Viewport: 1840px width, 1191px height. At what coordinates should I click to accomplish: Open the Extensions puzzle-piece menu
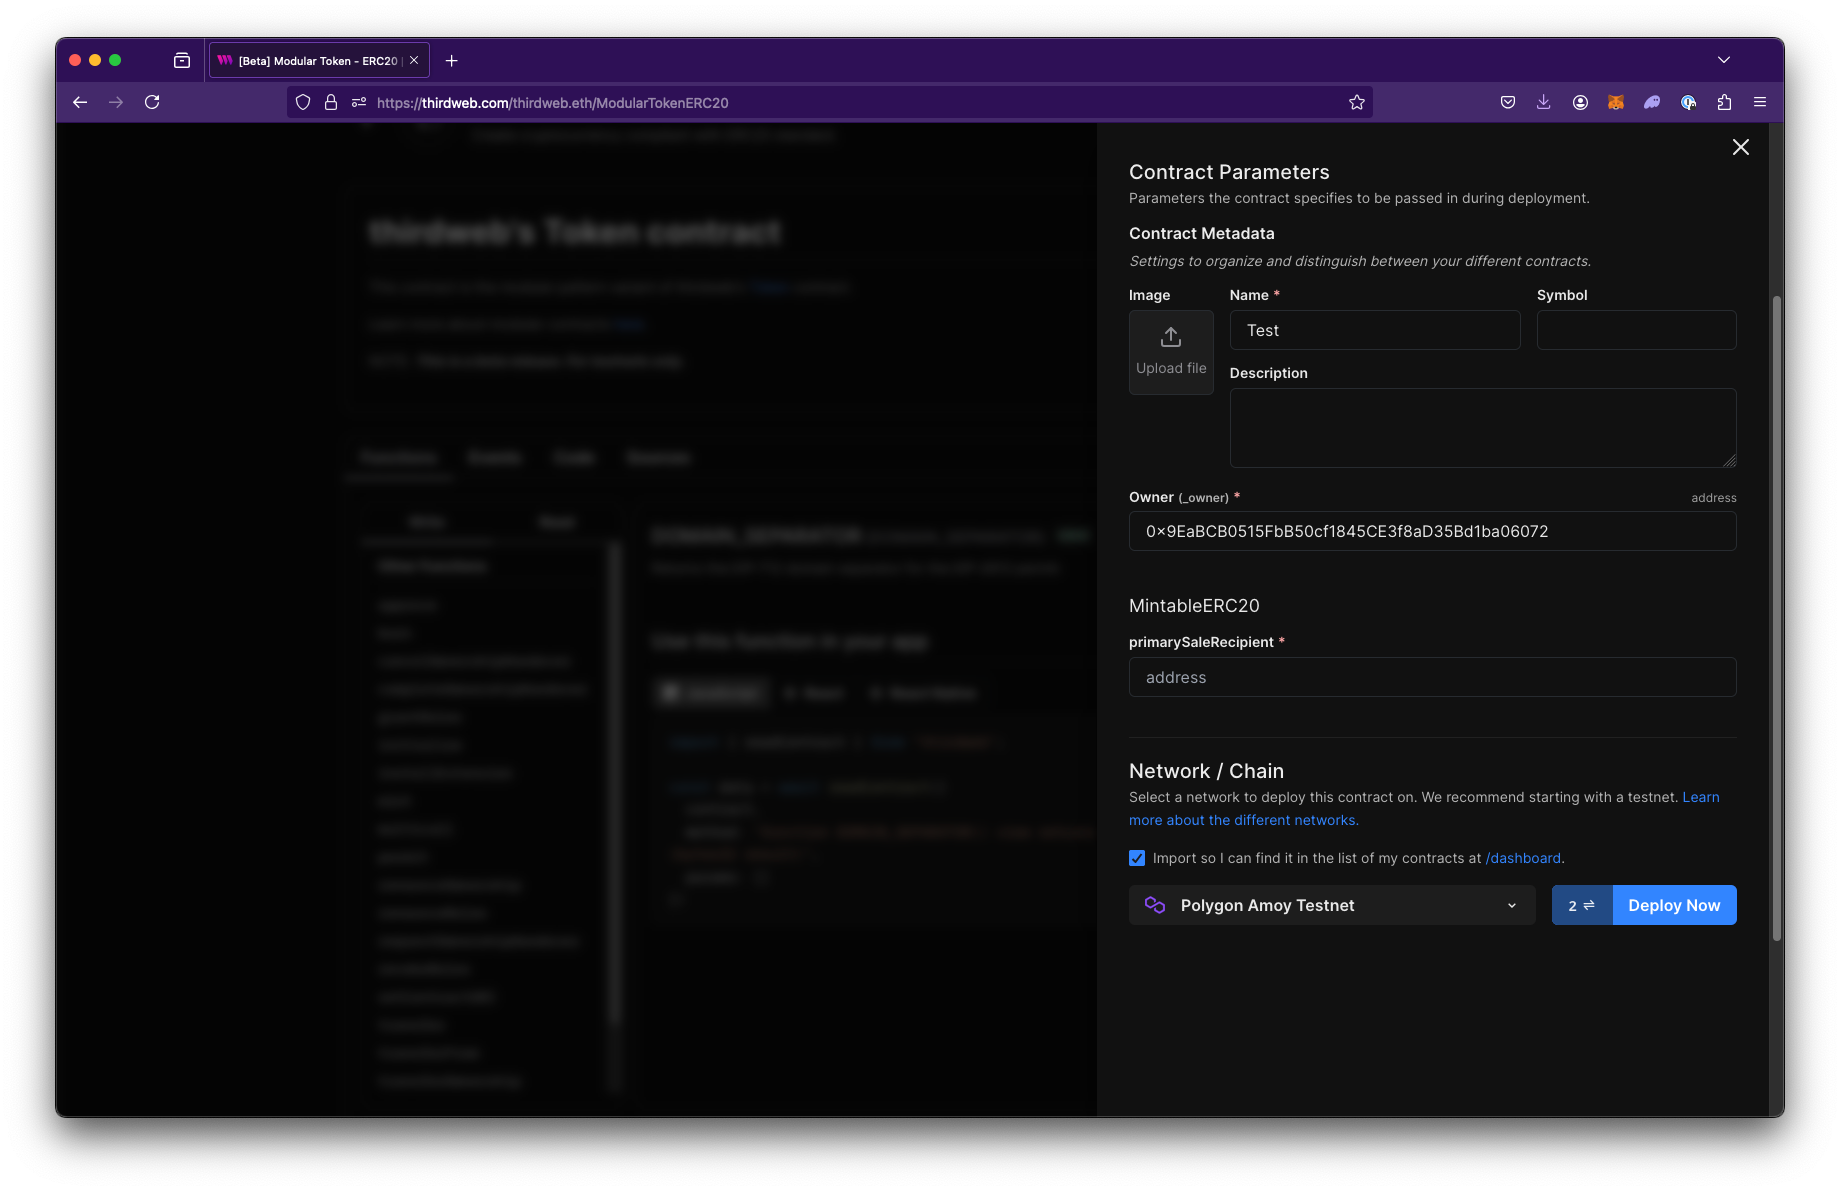tap(1724, 102)
